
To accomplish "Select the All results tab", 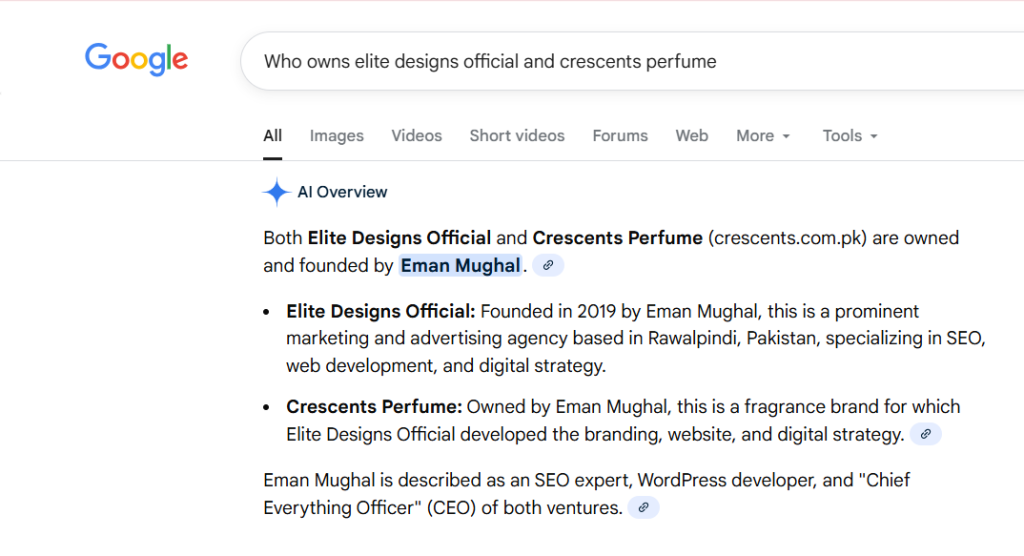I will click(272, 136).
